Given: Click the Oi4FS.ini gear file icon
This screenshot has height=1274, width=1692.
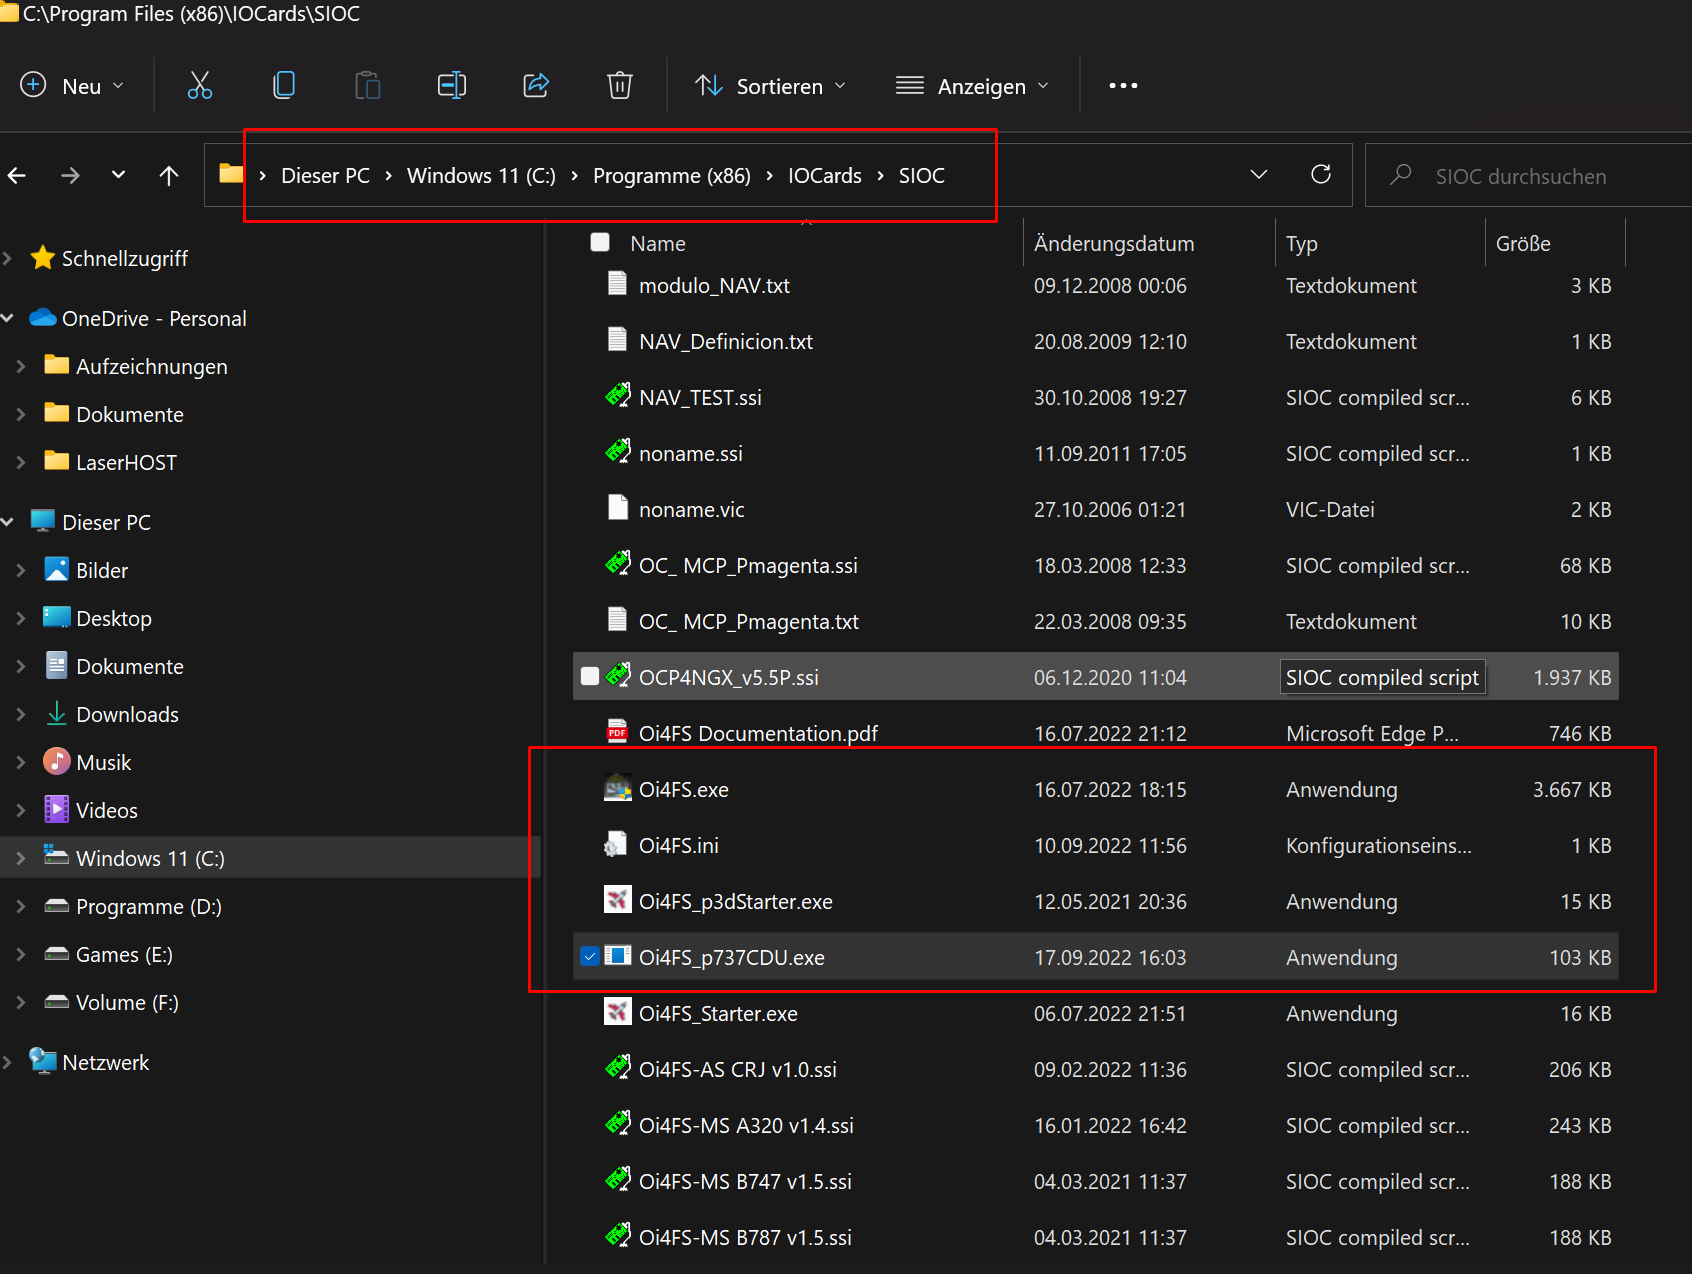Looking at the screenshot, I should (x=616, y=845).
